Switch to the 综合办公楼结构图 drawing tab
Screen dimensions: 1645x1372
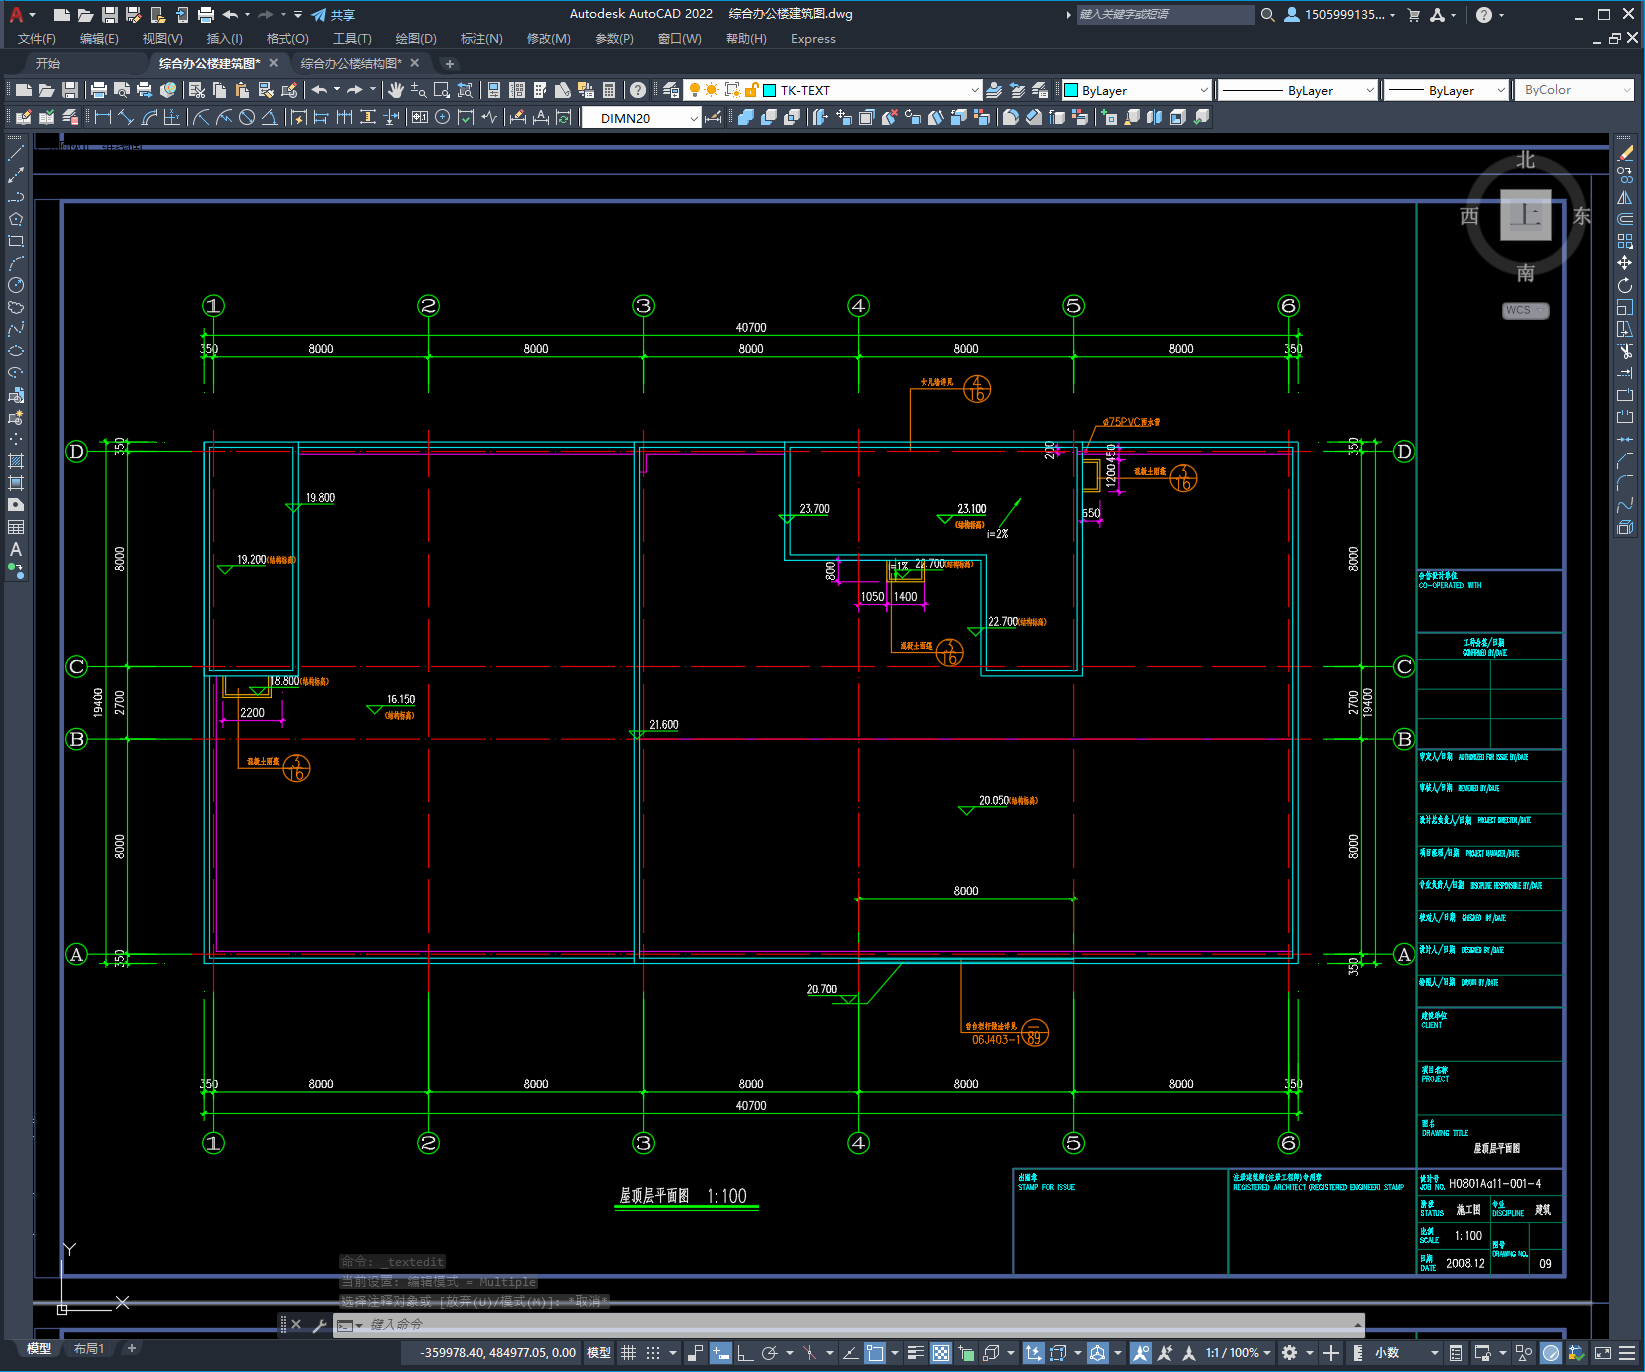pos(351,63)
